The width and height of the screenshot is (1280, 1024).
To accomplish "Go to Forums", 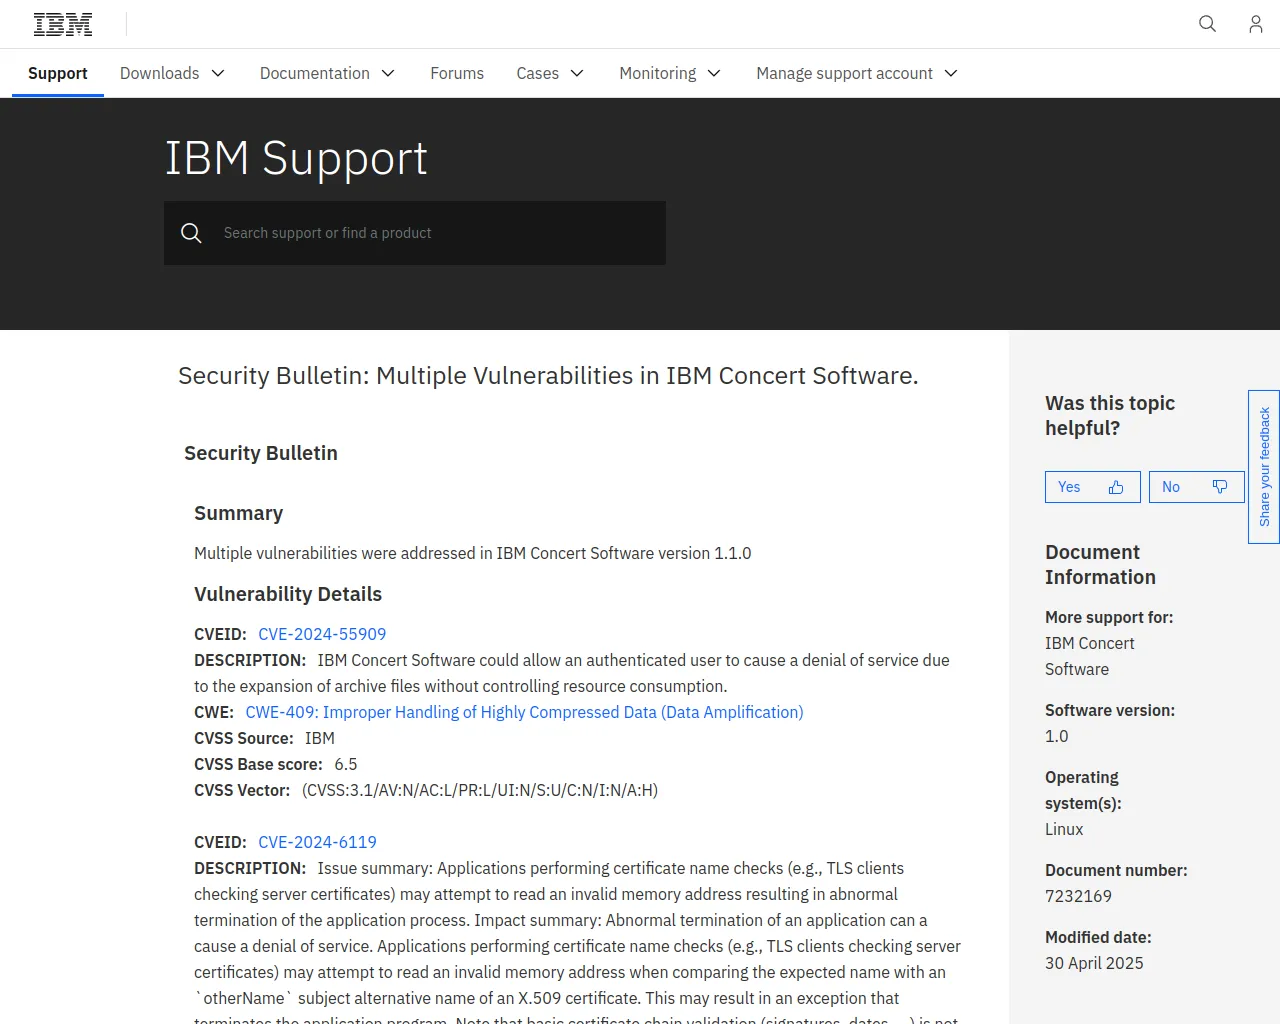I will (457, 73).
